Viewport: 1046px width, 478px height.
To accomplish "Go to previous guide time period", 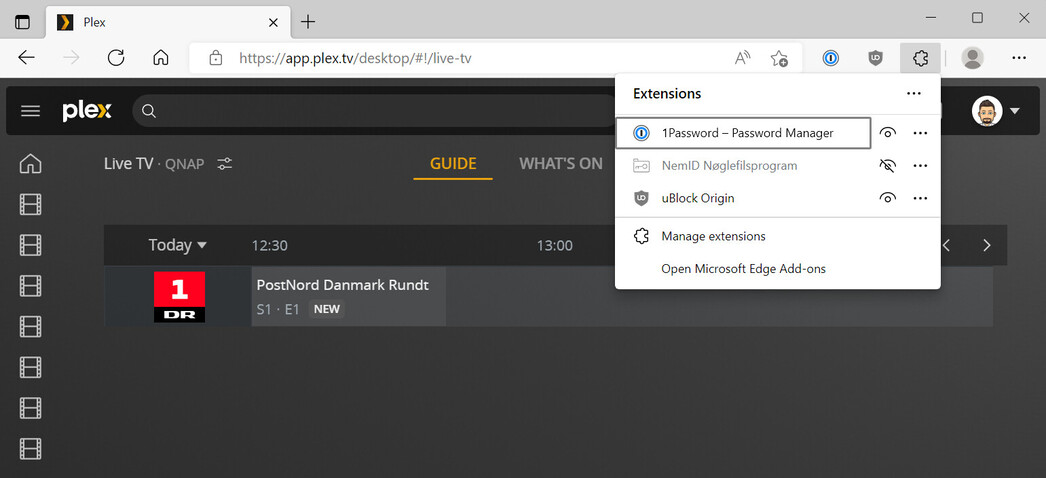I will click(947, 245).
